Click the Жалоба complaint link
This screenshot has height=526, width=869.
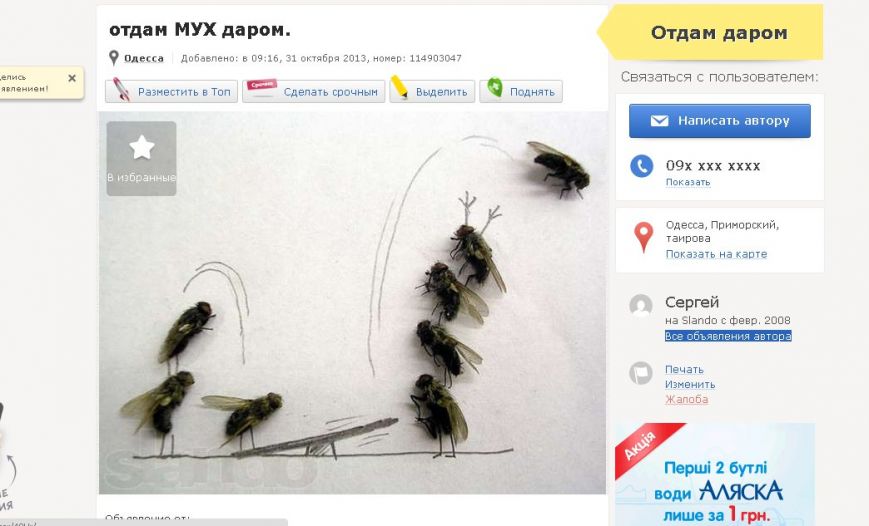pos(687,399)
